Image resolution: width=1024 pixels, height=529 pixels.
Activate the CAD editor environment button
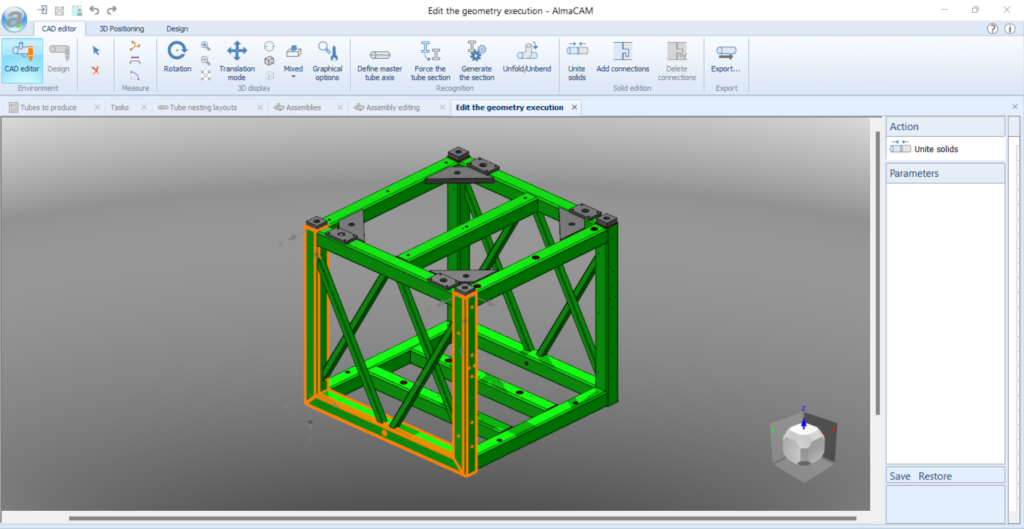tap(22, 60)
